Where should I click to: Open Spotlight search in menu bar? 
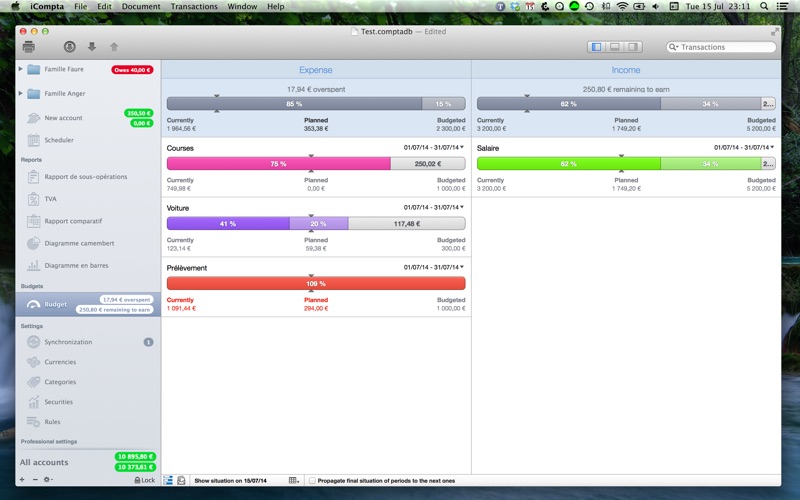point(764,6)
